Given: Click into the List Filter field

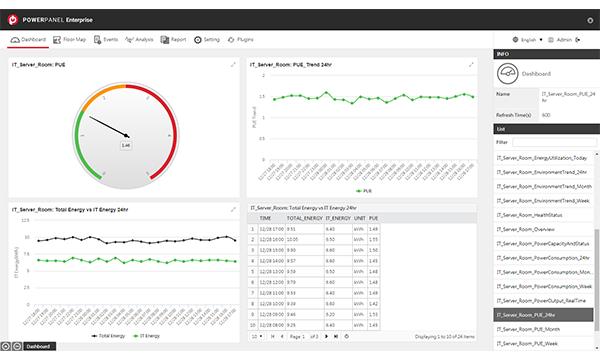Looking at the screenshot, I should (554, 142).
